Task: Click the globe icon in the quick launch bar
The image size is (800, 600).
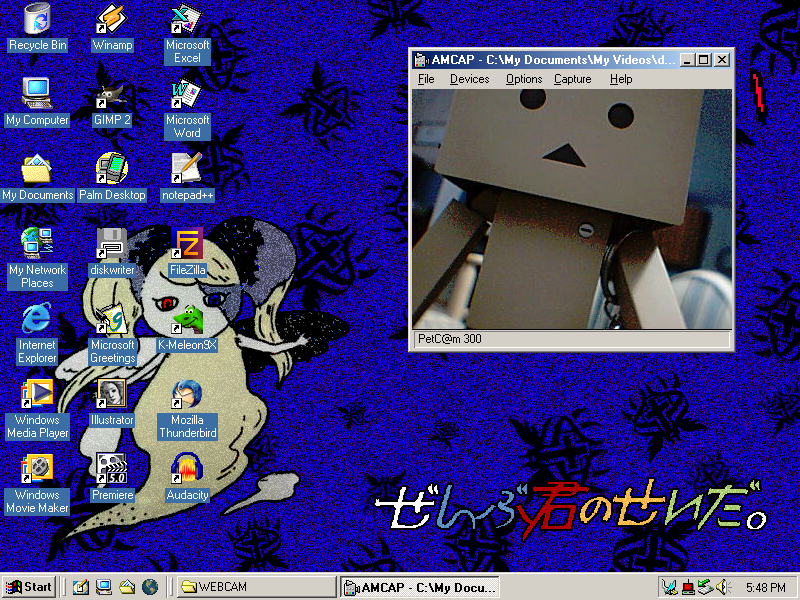Action: (x=150, y=587)
